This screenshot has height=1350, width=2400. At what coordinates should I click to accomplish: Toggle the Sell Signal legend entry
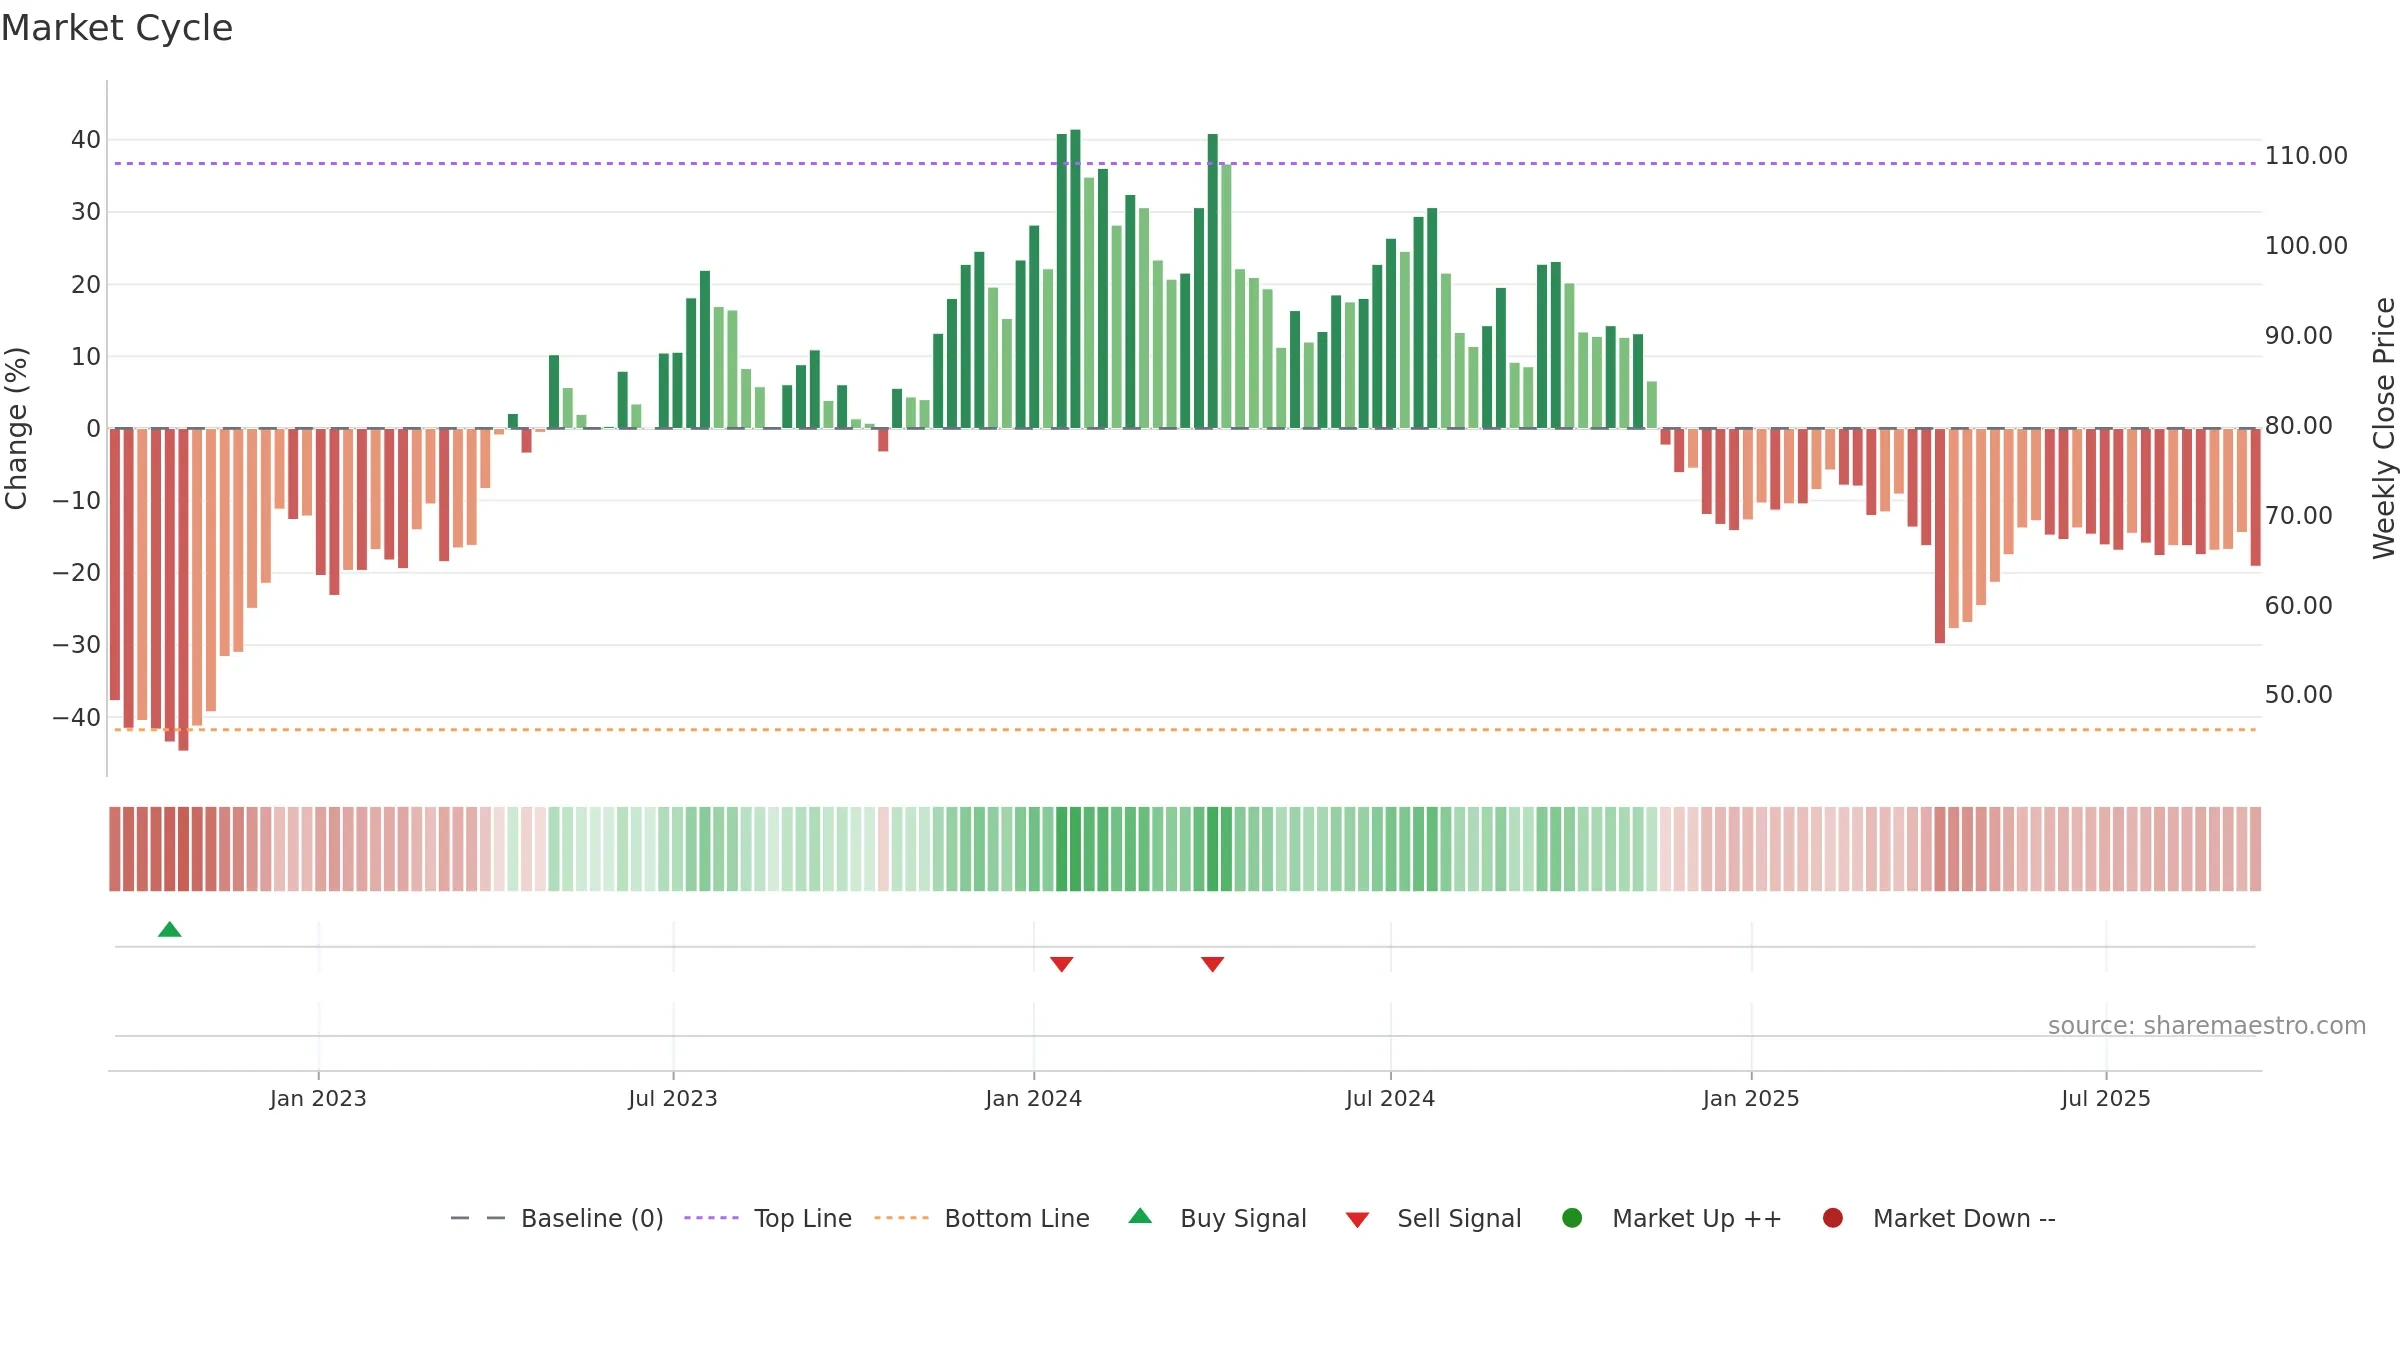click(x=1433, y=1218)
